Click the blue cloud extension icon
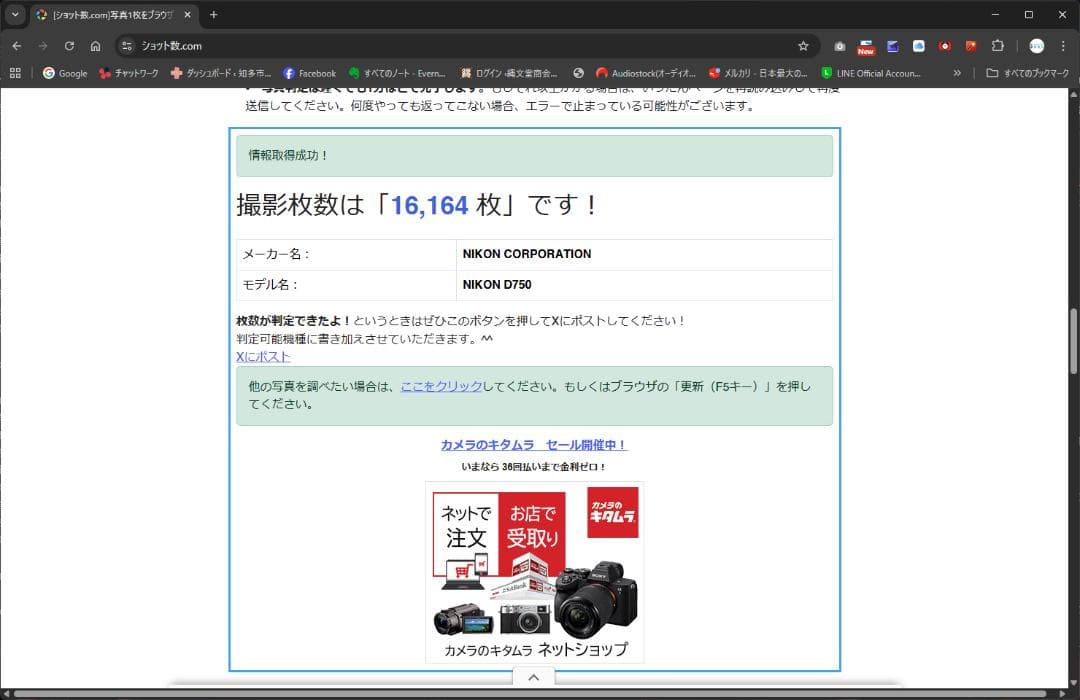 pos(919,46)
